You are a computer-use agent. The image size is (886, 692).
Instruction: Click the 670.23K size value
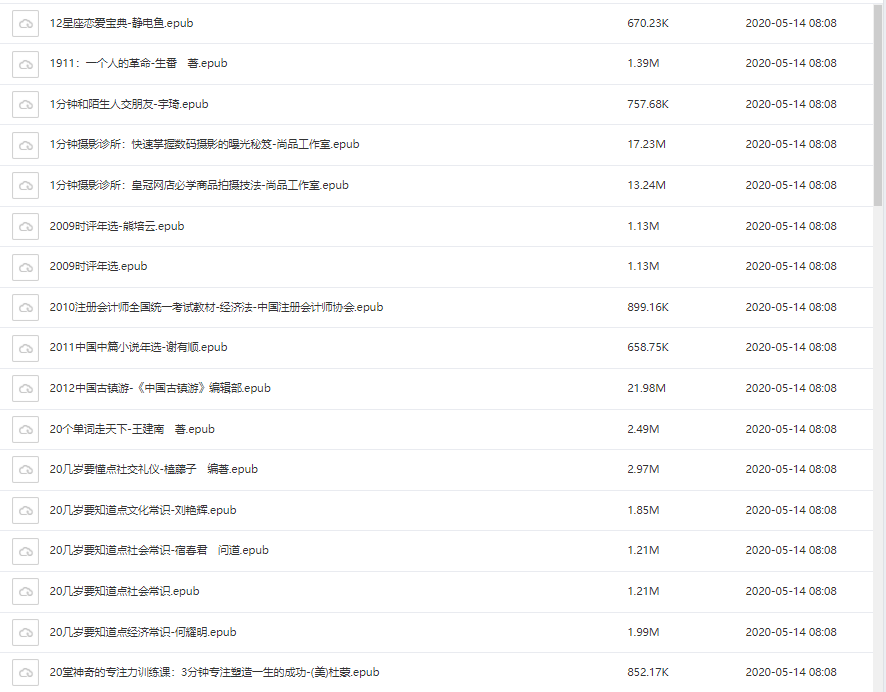click(x=648, y=23)
